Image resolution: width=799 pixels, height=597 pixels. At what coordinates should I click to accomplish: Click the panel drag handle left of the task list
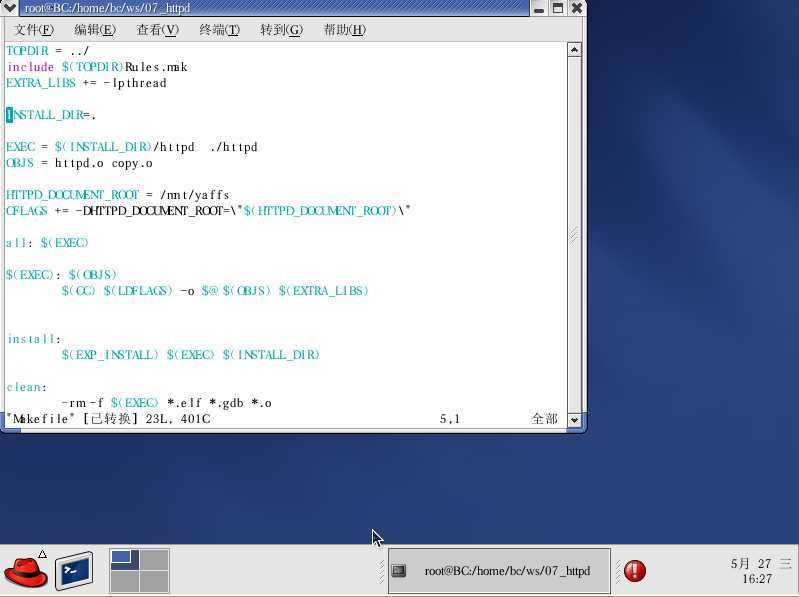pyautogui.click(x=381, y=571)
